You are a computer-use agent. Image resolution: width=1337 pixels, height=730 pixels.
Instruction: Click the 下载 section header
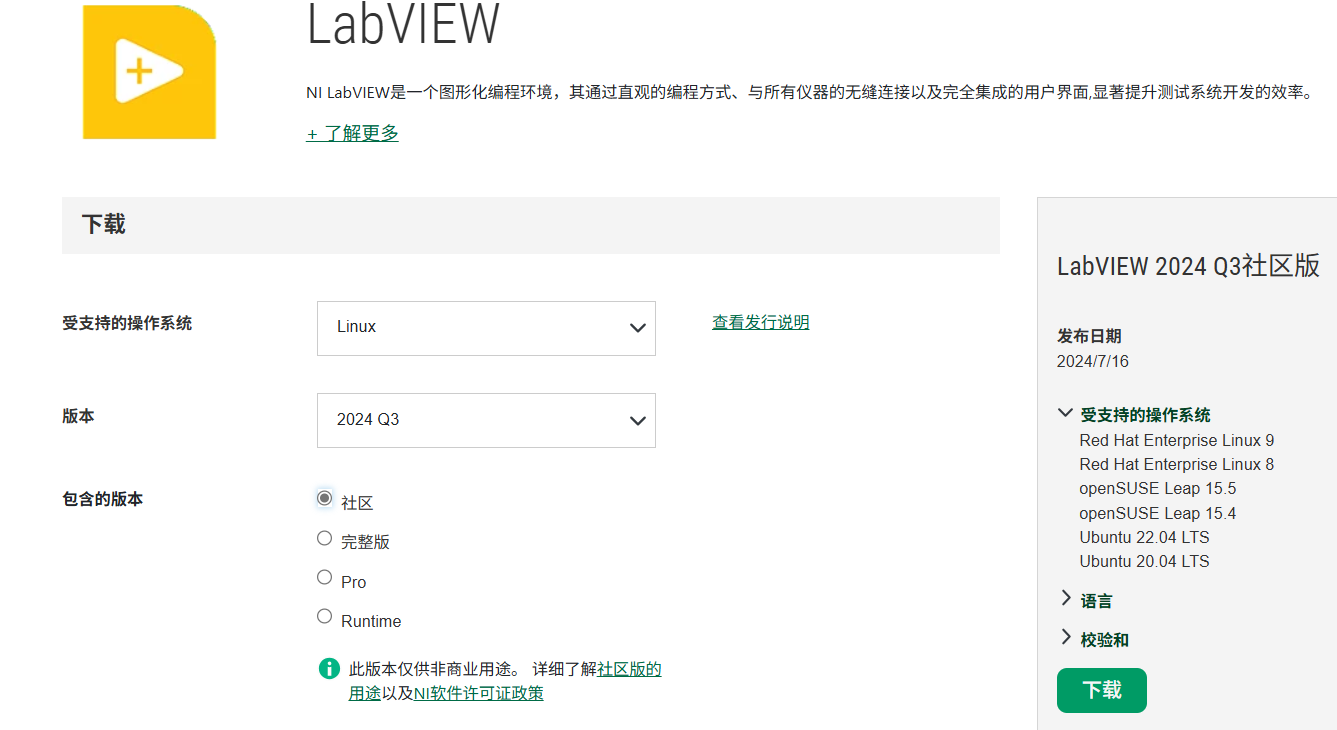tap(104, 224)
